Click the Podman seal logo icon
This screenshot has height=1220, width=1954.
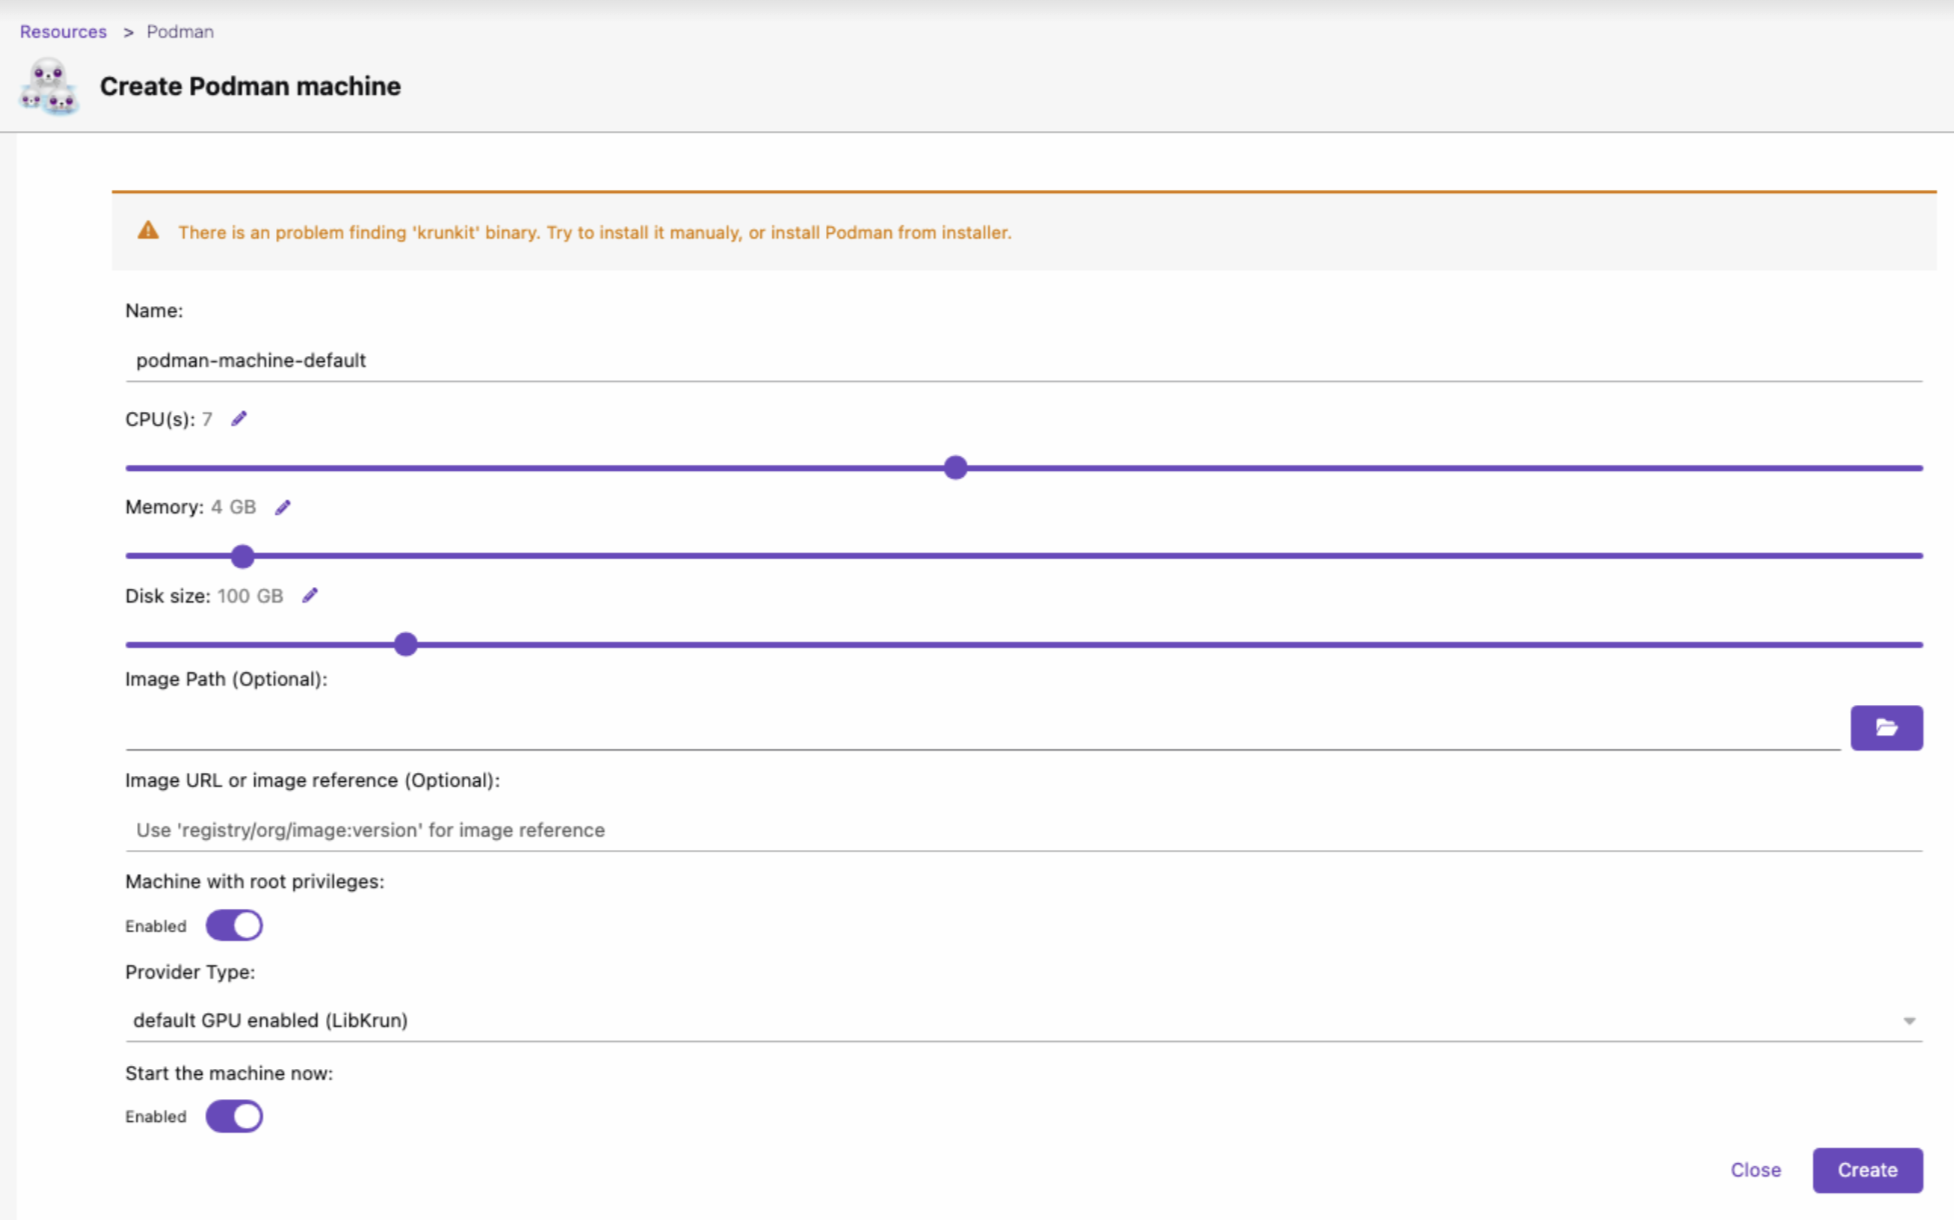pos(48,87)
